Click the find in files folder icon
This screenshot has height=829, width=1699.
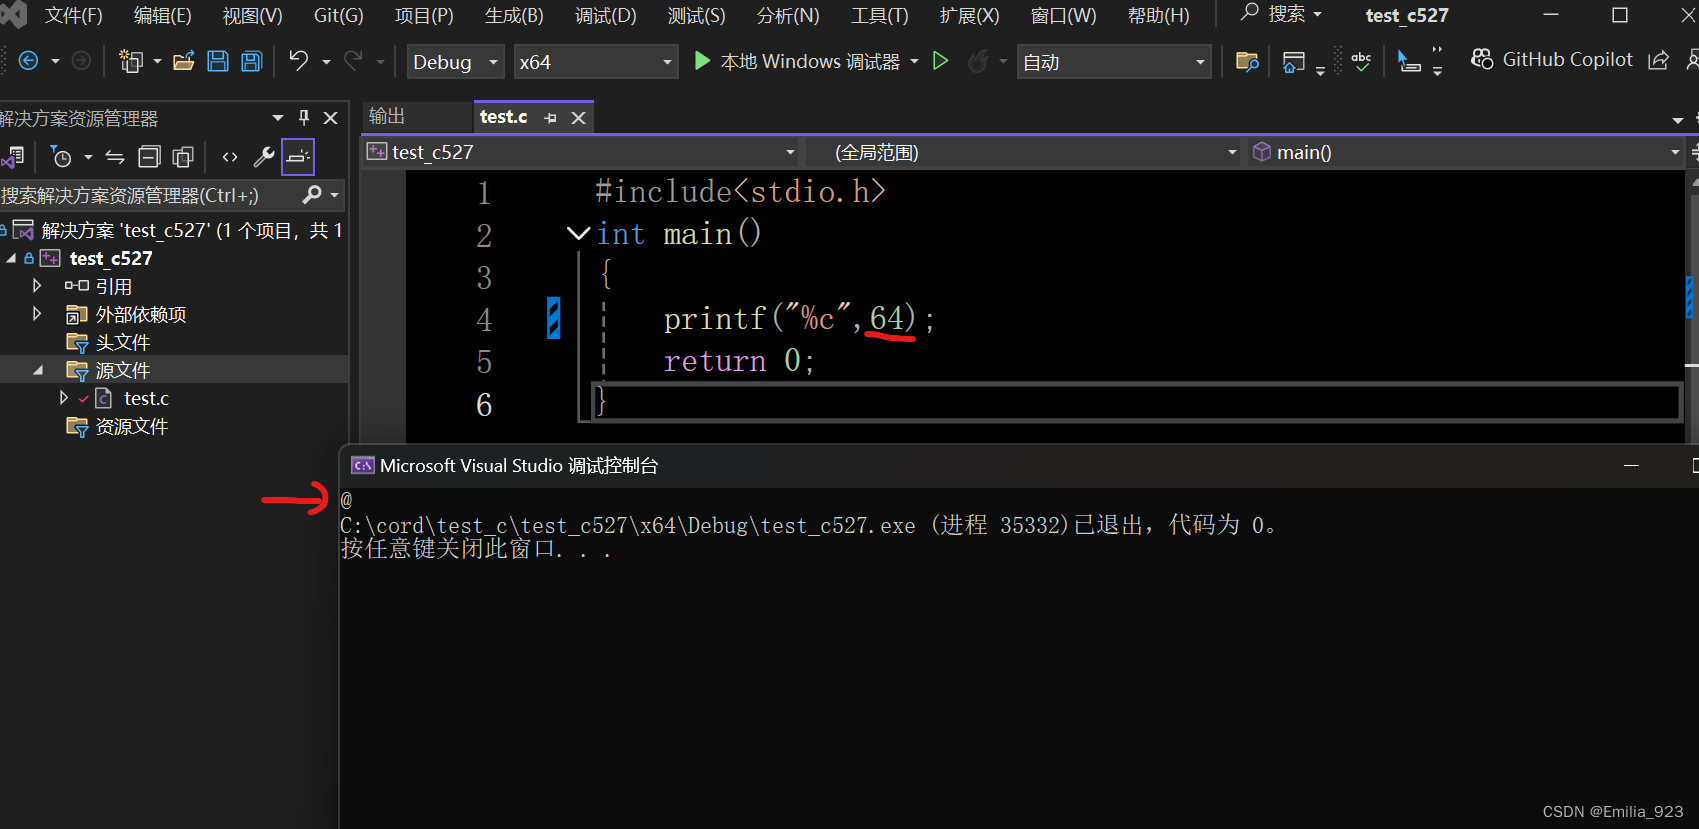(1247, 61)
